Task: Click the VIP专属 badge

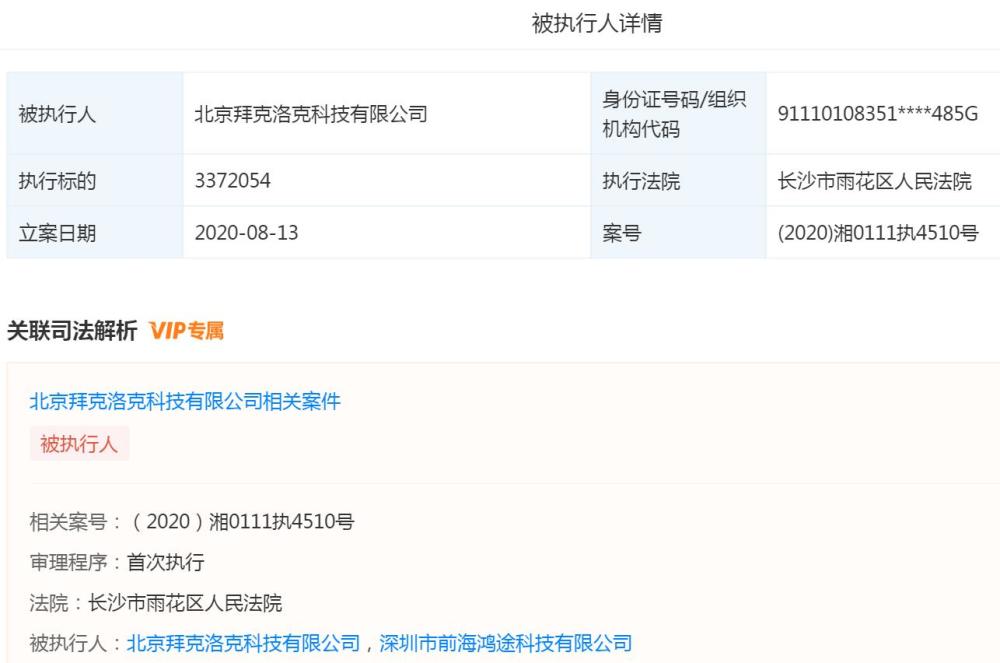Action: point(186,331)
